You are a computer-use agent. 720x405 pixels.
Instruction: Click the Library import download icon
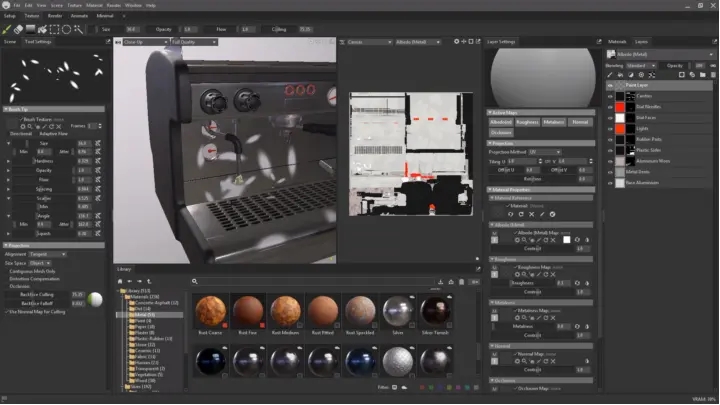(440, 282)
